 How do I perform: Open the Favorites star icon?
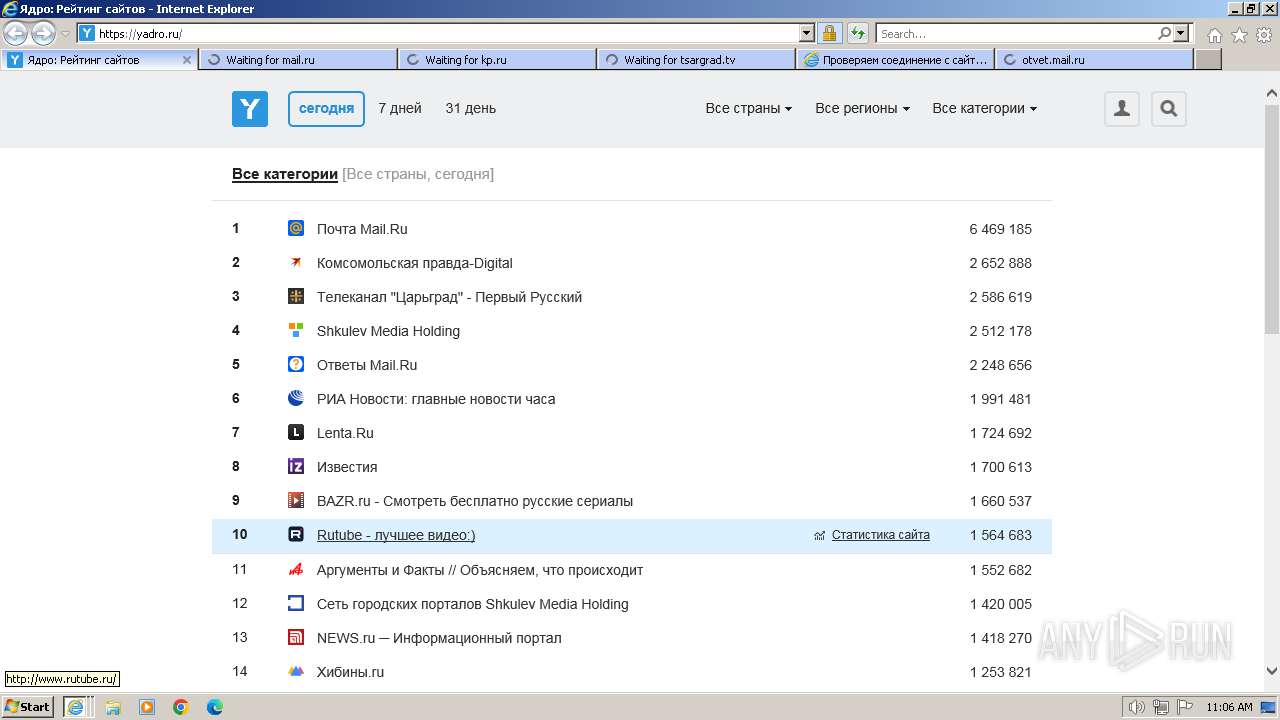point(1239,34)
